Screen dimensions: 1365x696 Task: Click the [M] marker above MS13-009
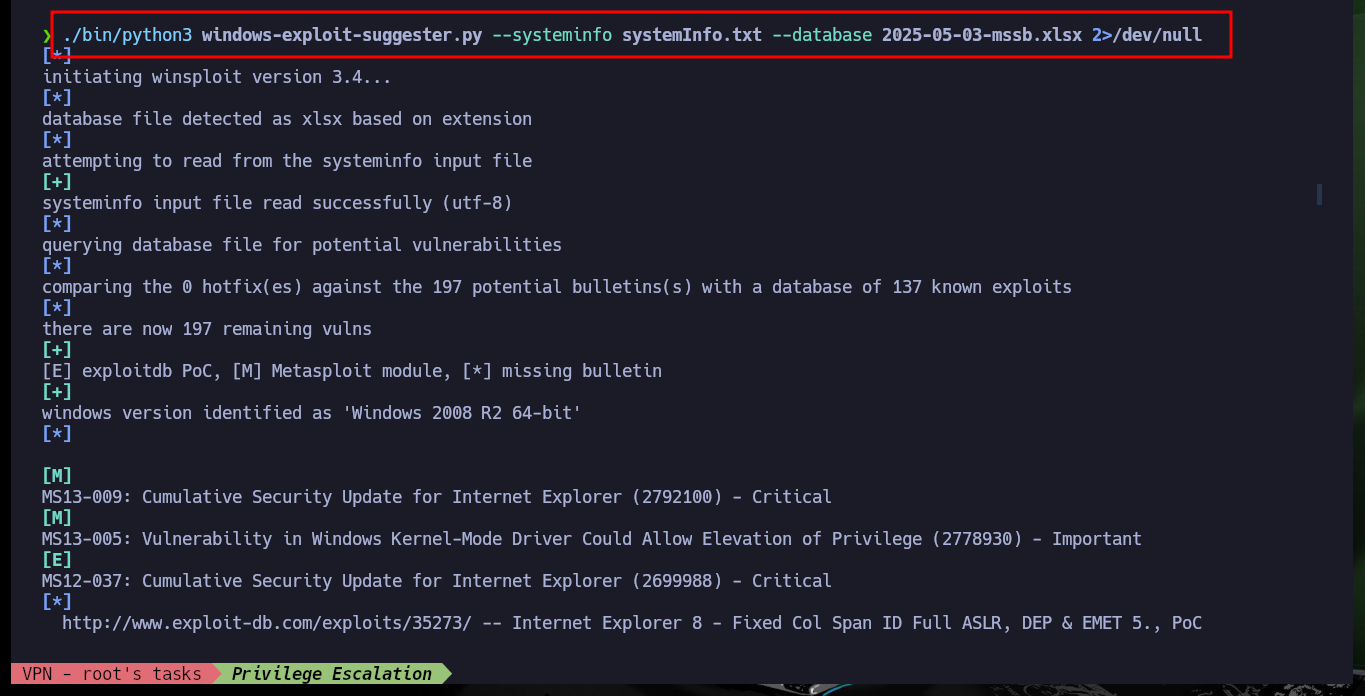pos(57,475)
